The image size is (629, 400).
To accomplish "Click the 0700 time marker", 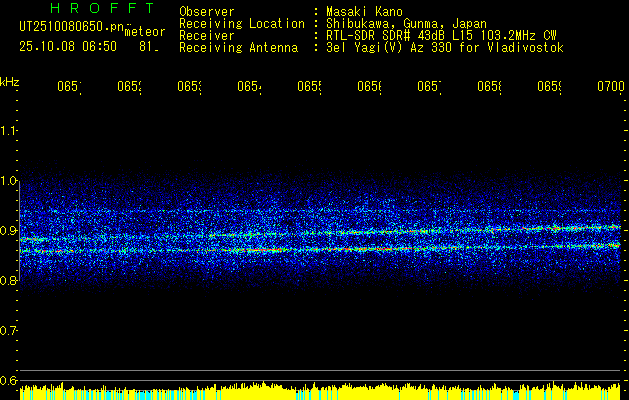I will tap(611, 87).
